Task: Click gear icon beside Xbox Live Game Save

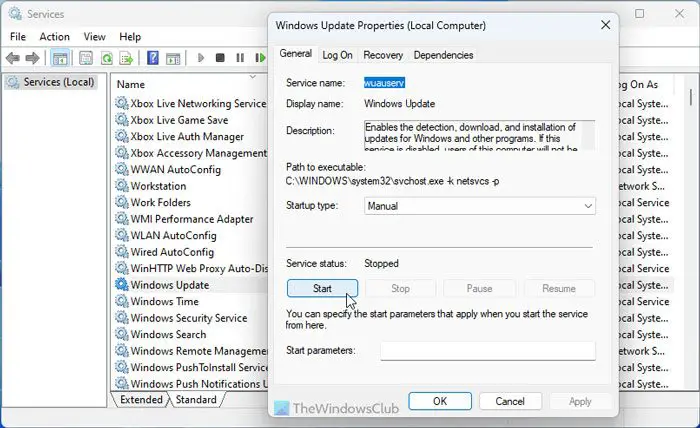Action: [122, 120]
